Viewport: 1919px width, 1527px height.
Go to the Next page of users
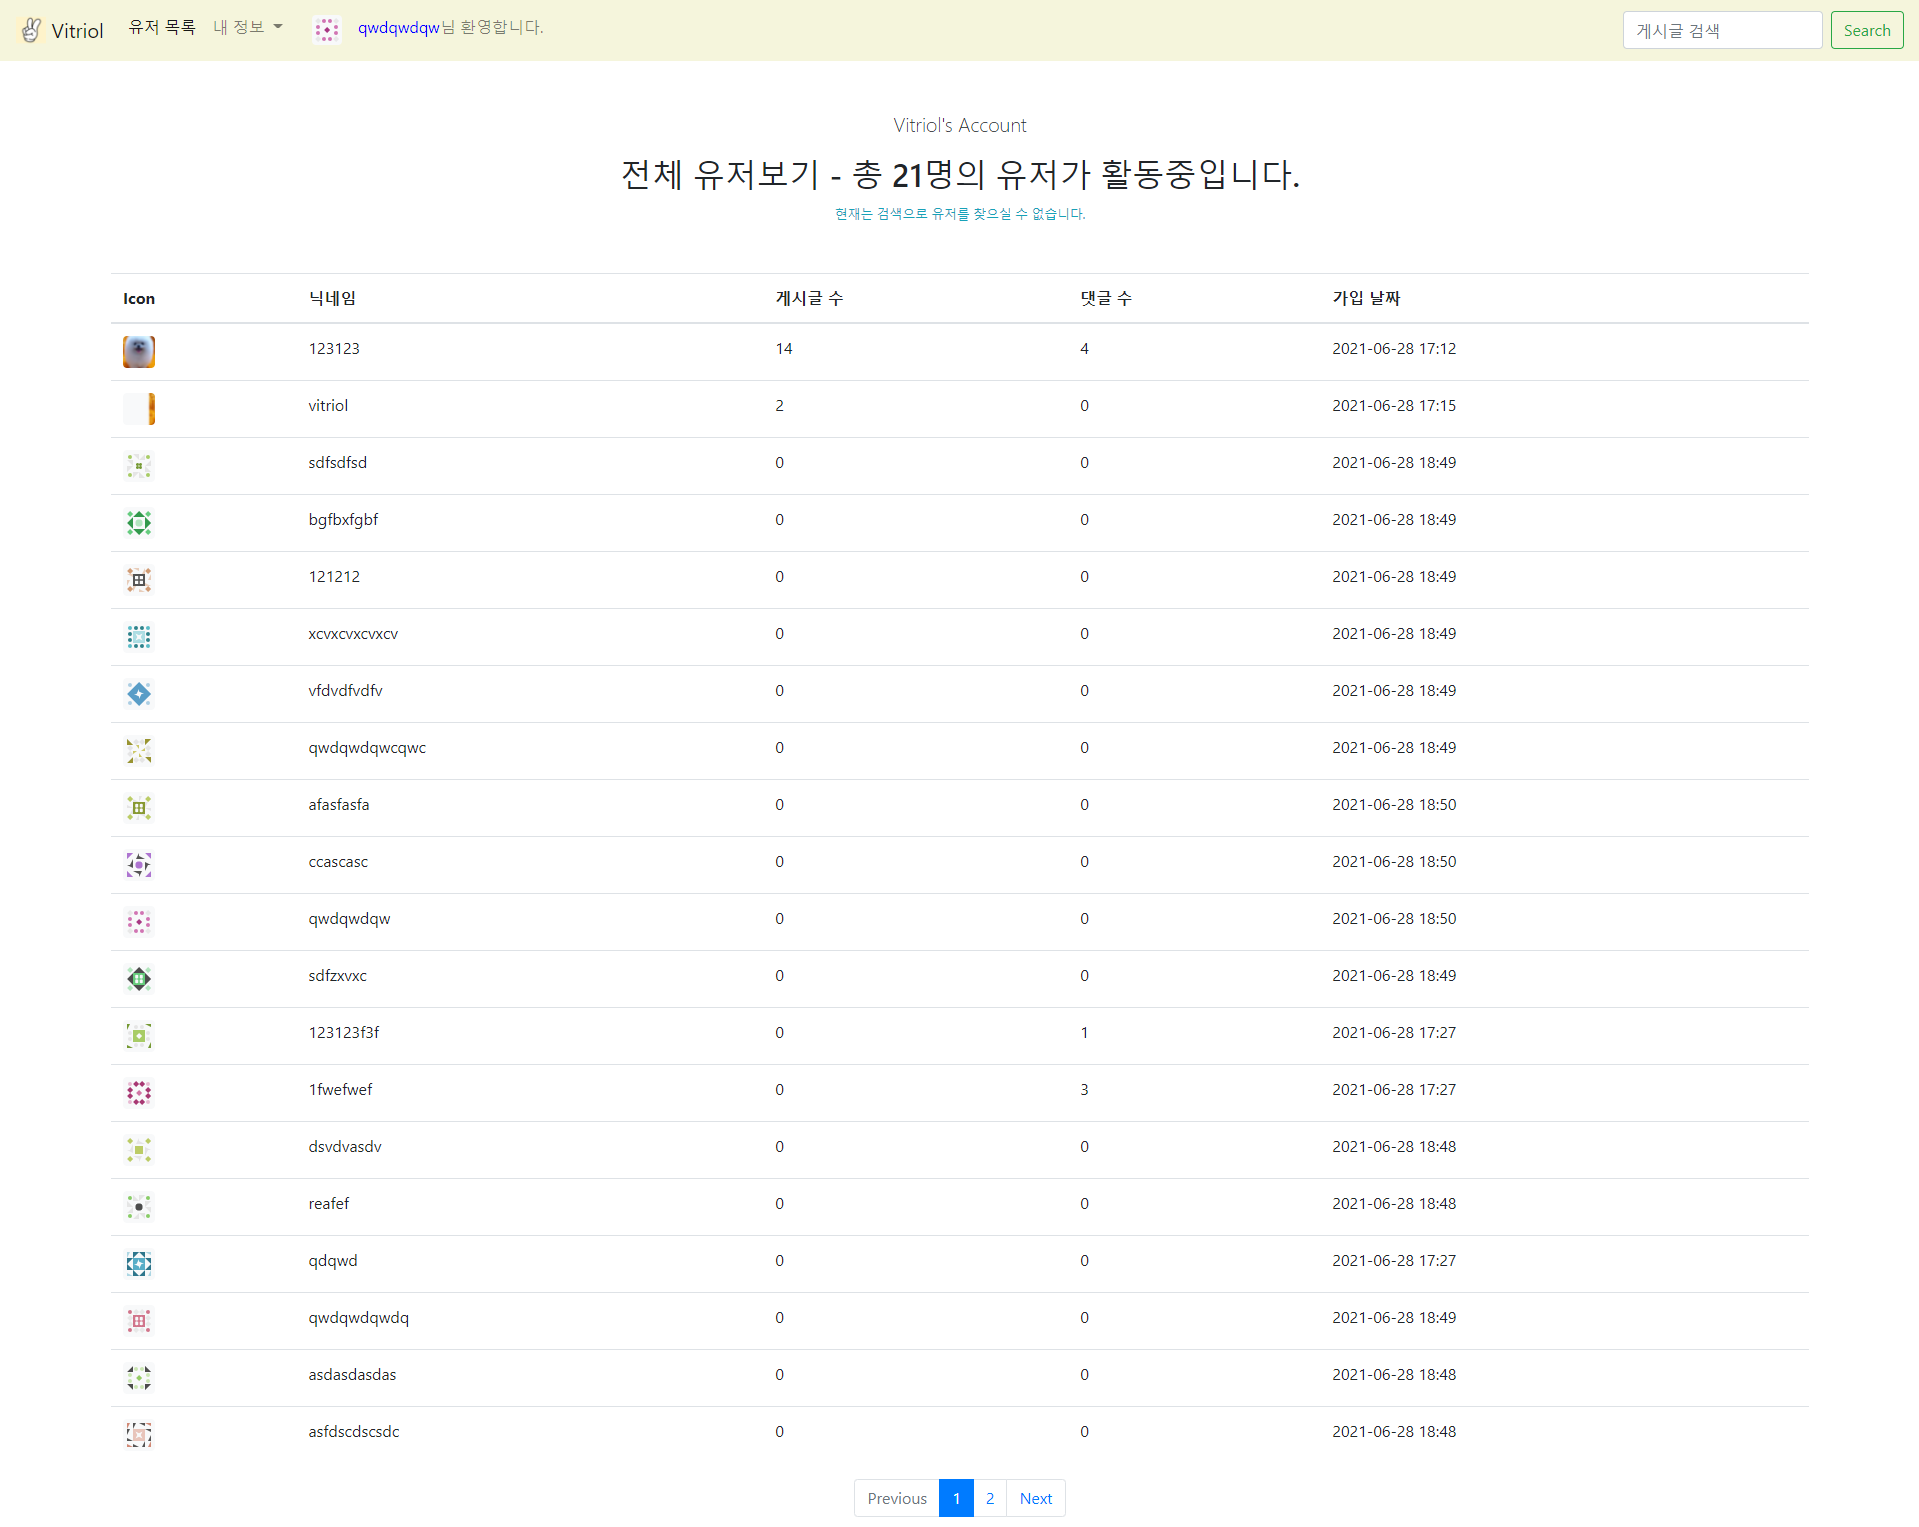tap(1035, 1497)
